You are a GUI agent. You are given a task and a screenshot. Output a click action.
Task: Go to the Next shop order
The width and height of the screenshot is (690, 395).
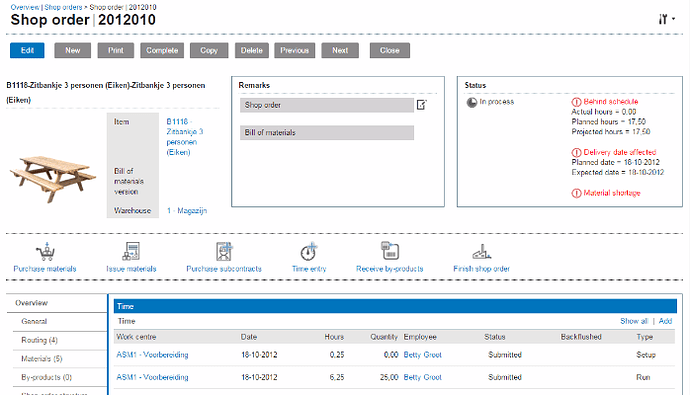click(340, 50)
